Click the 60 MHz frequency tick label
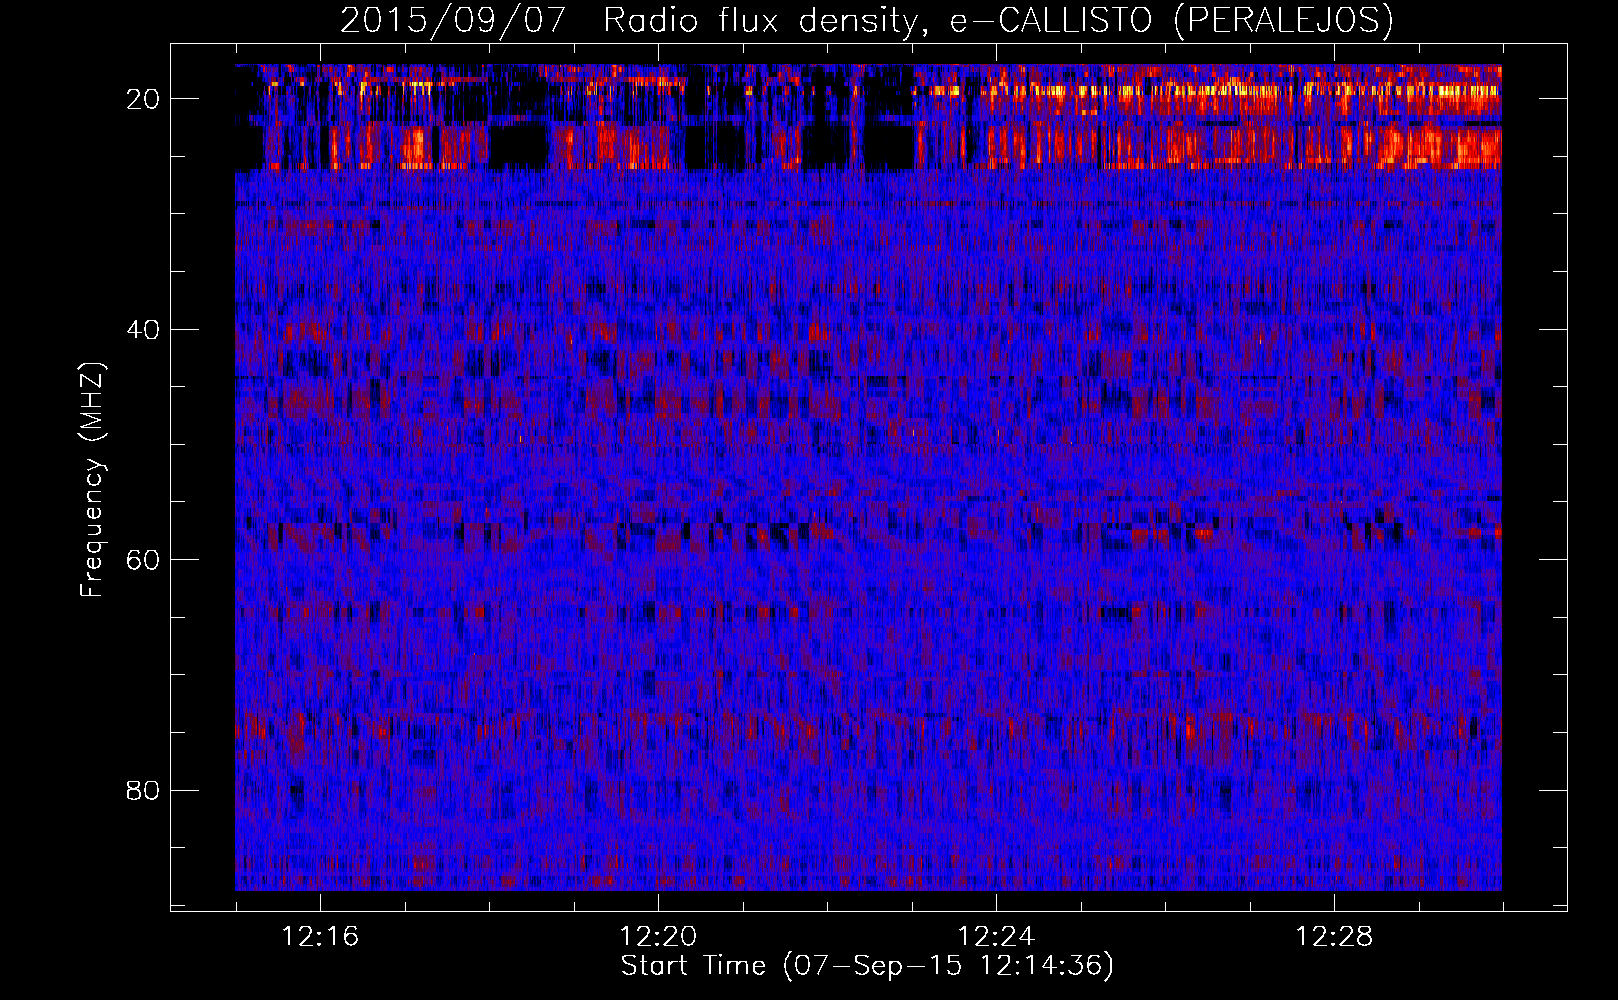The width and height of the screenshot is (1618, 1000). coord(143,559)
